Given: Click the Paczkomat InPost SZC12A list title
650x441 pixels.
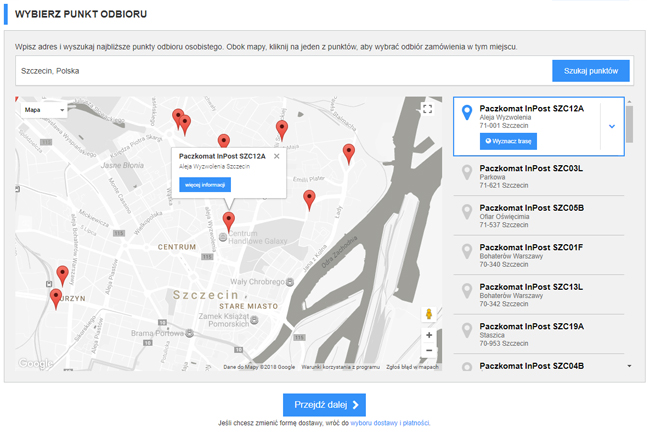Looking at the screenshot, I should [531, 109].
